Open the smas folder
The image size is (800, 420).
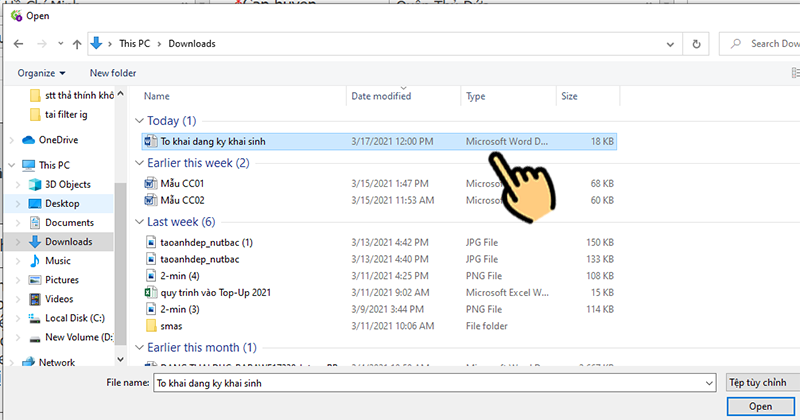[x=172, y=326]
